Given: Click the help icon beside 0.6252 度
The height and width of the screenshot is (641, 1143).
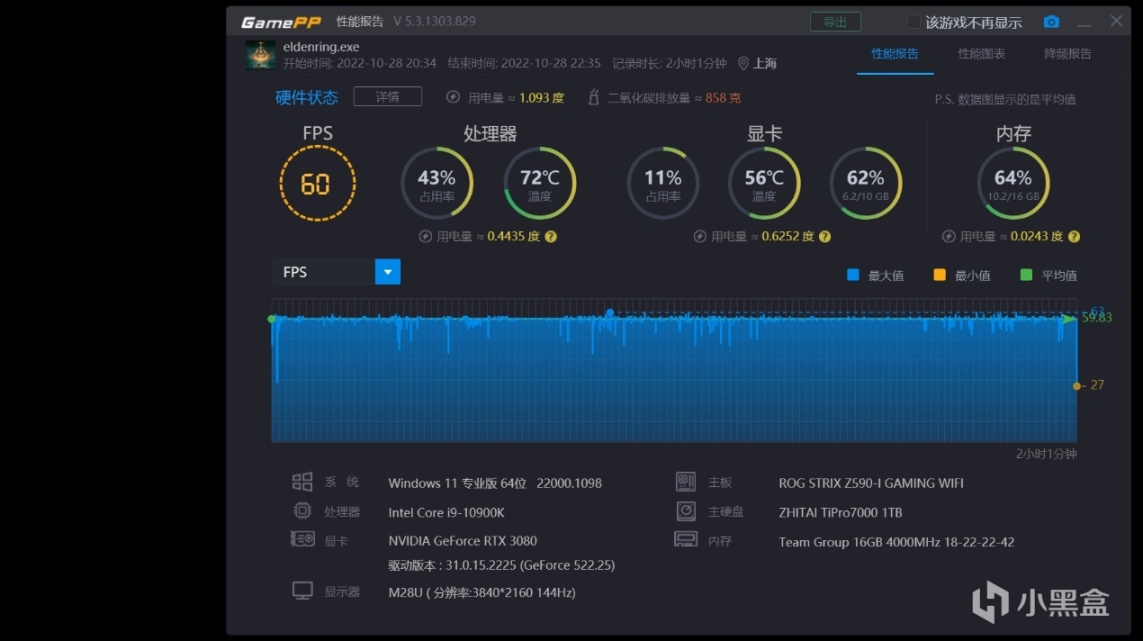Looking at the screenshot, I should (824, 236).
